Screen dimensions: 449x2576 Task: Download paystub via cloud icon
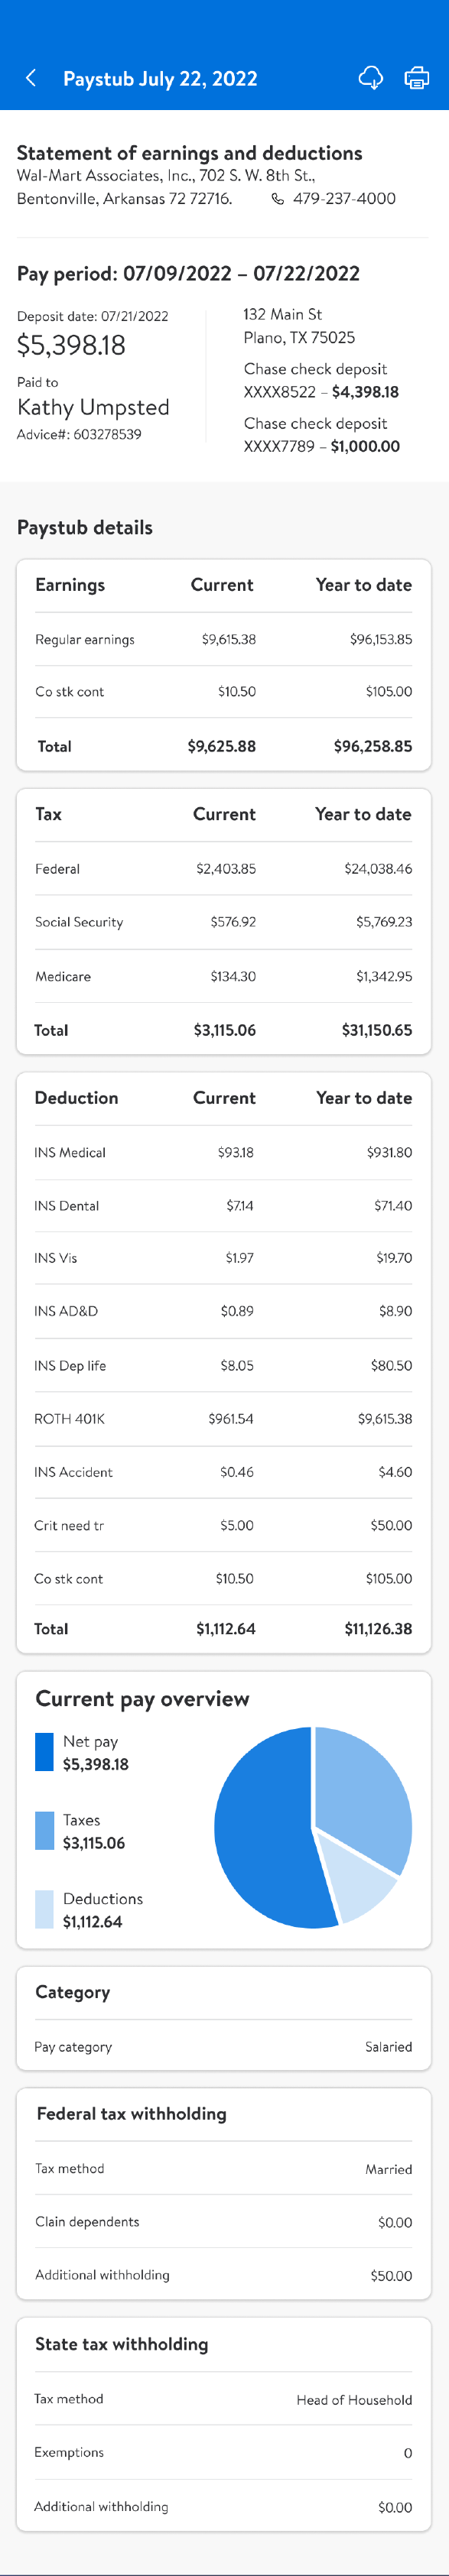pyautogui.click(x=371, y=78)
